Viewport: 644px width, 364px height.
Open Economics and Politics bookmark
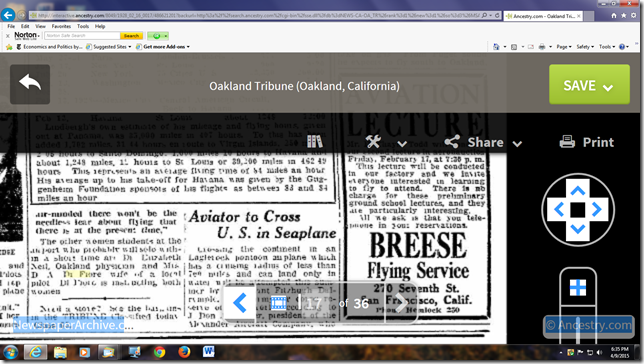click(x=49, y=47)
